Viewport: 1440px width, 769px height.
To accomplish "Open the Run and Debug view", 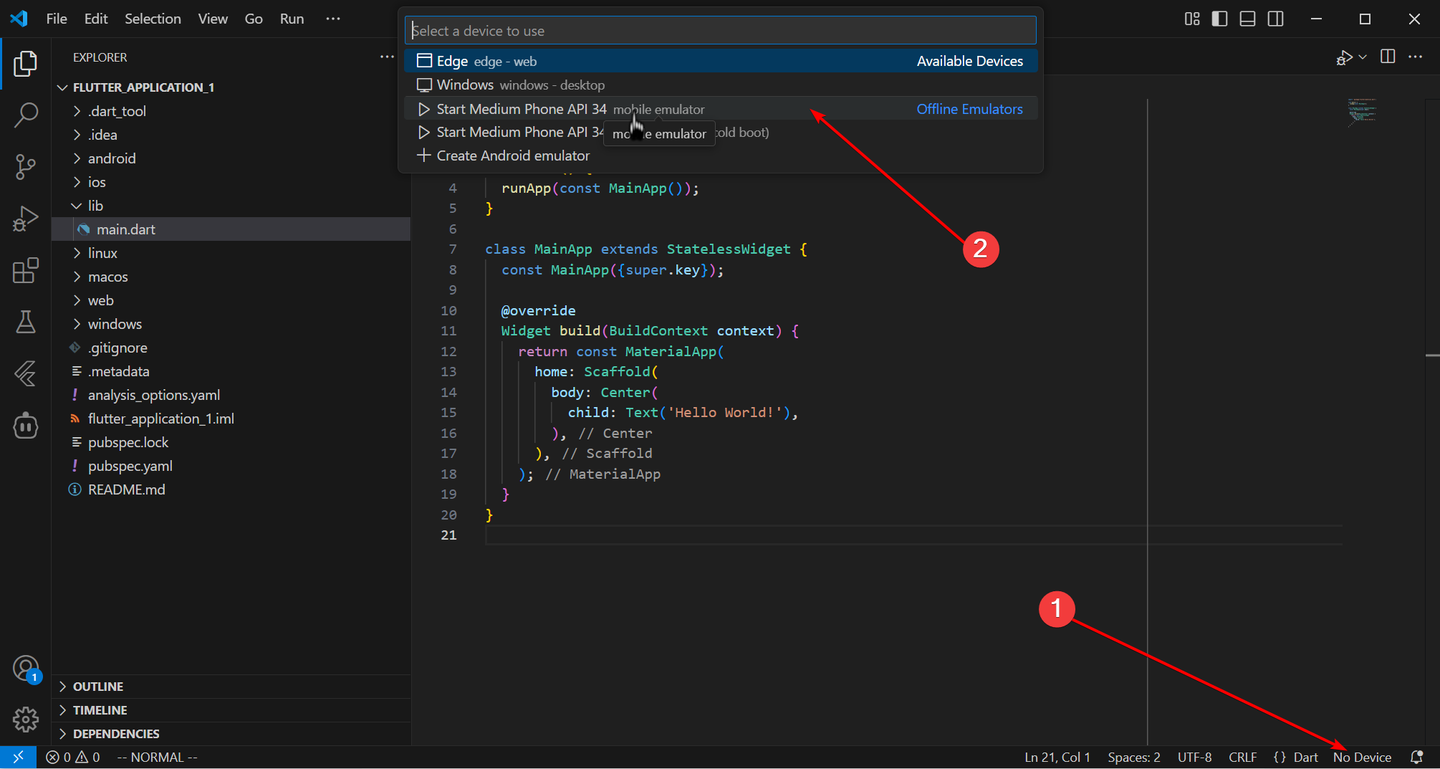I will pos(25,219).
